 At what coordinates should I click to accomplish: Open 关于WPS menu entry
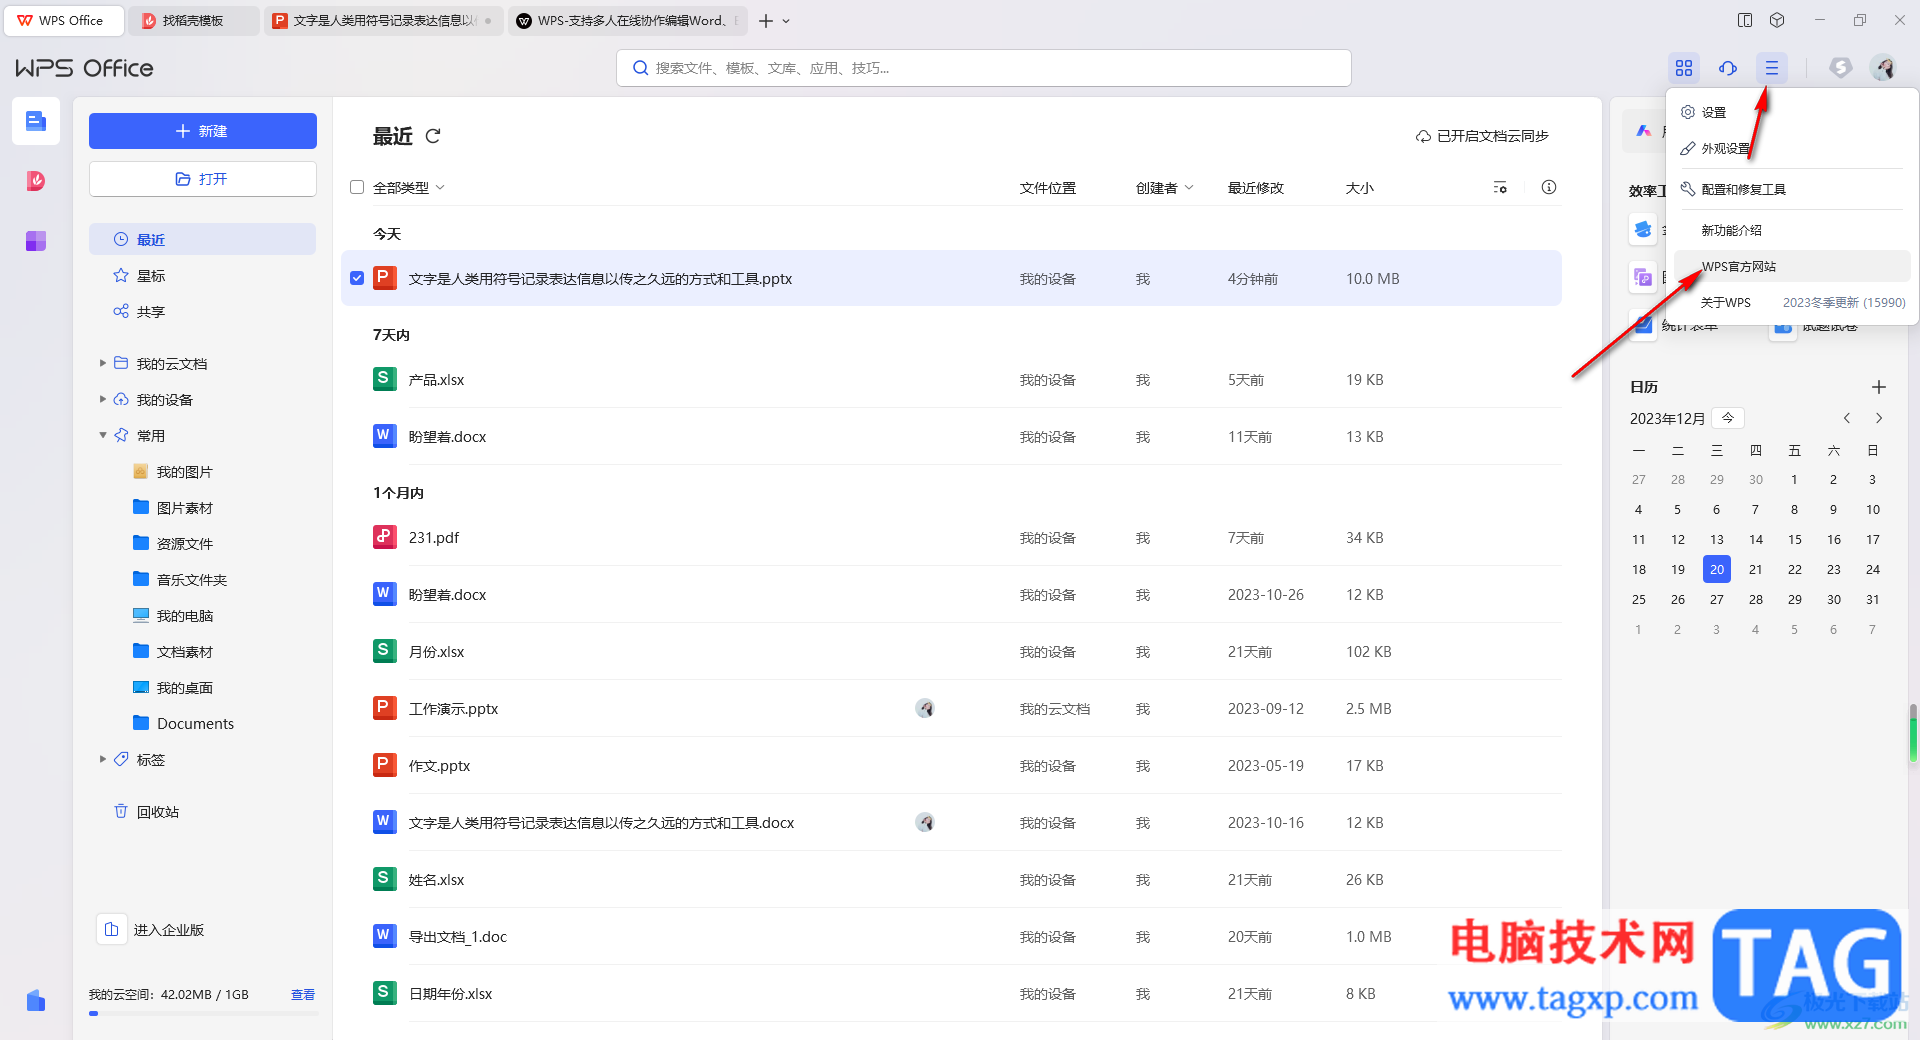coord(1792,302)
